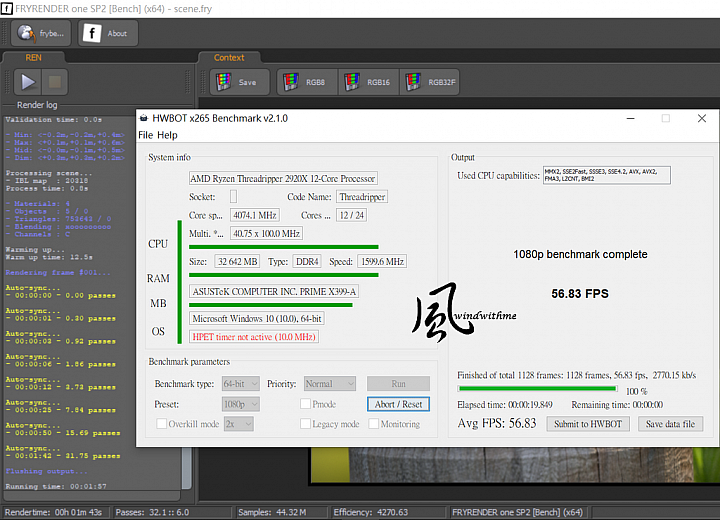Click the Passes status bar entry
720x520 pixels.
[152, 512]
